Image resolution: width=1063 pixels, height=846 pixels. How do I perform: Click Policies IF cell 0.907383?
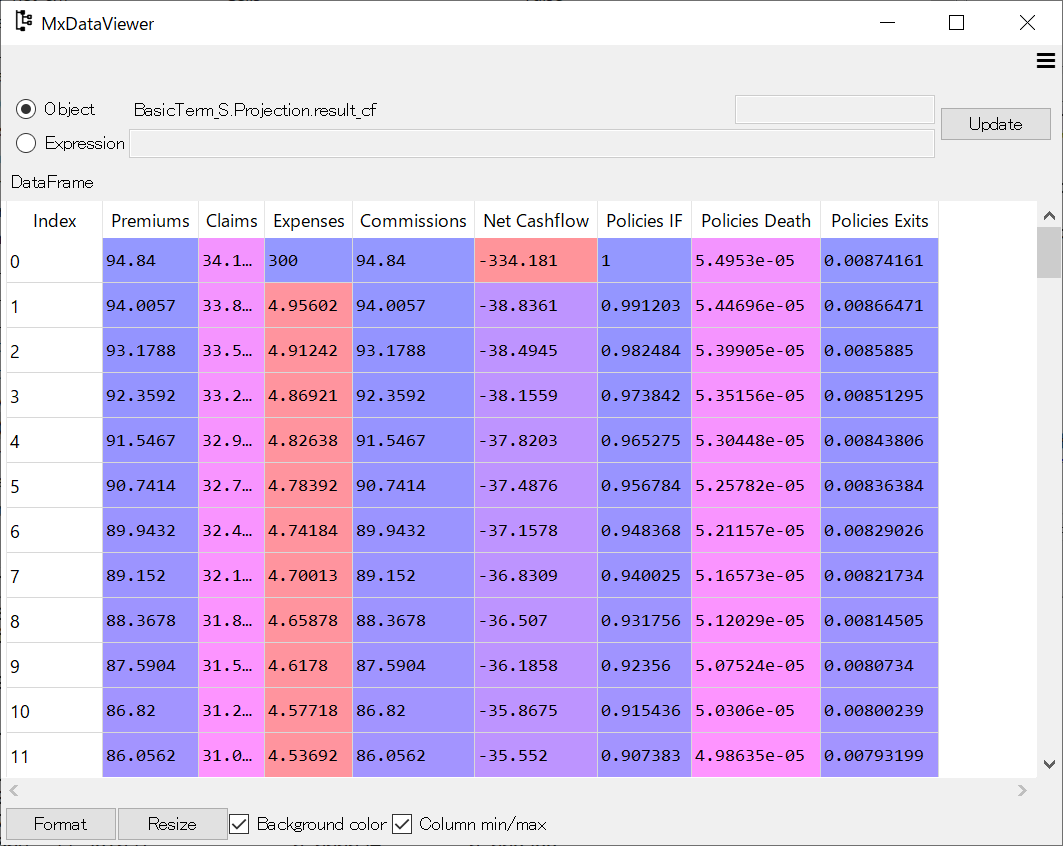(644, 755)
